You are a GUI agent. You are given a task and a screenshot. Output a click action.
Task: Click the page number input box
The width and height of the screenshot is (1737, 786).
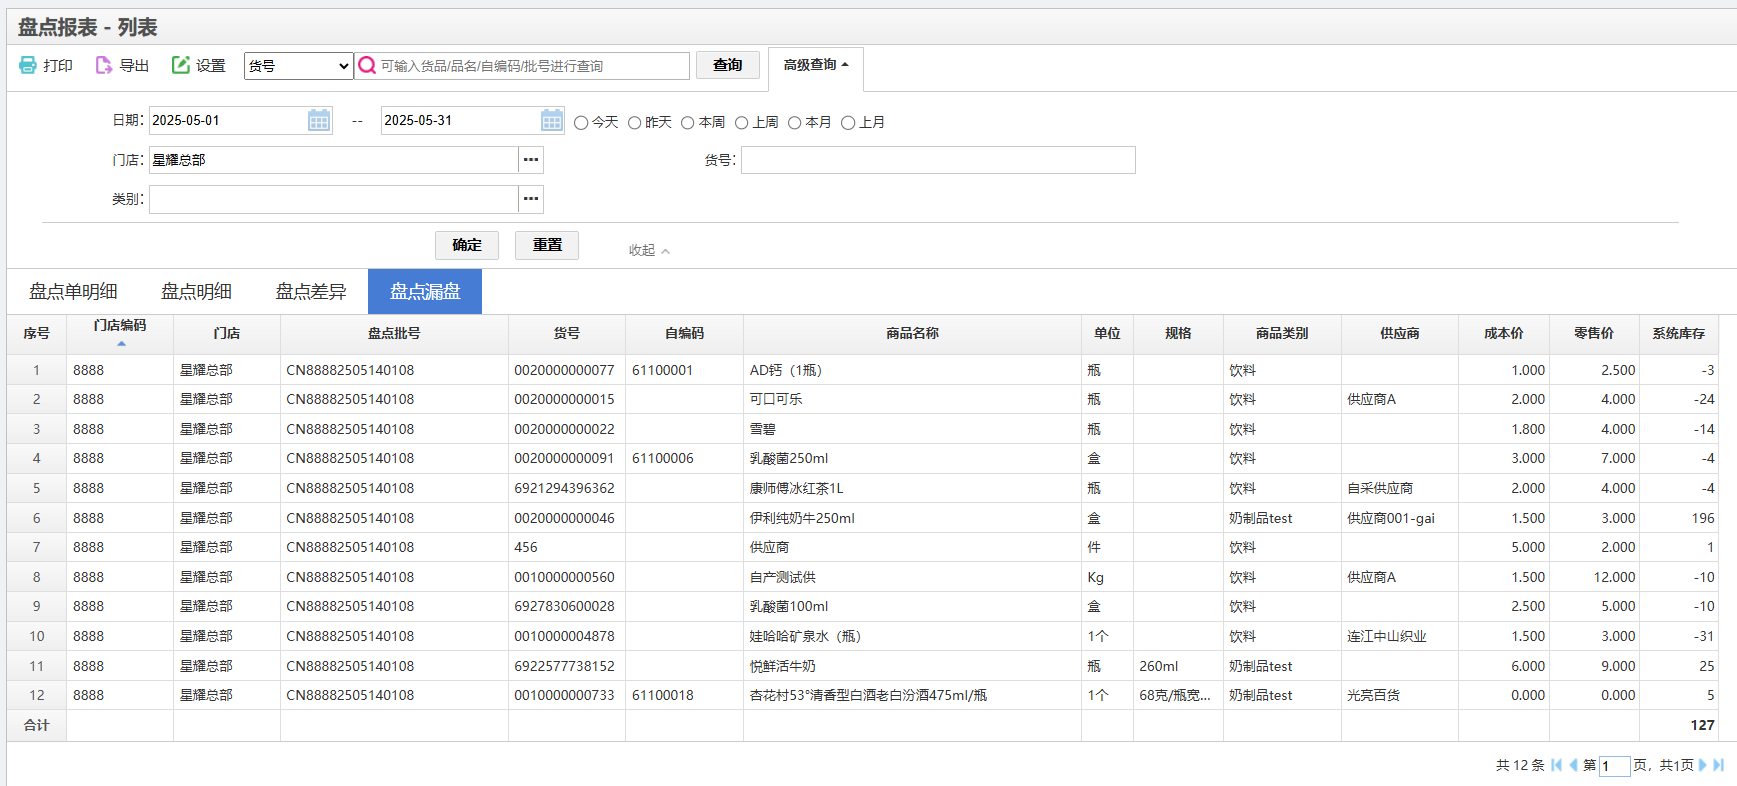1614,766
